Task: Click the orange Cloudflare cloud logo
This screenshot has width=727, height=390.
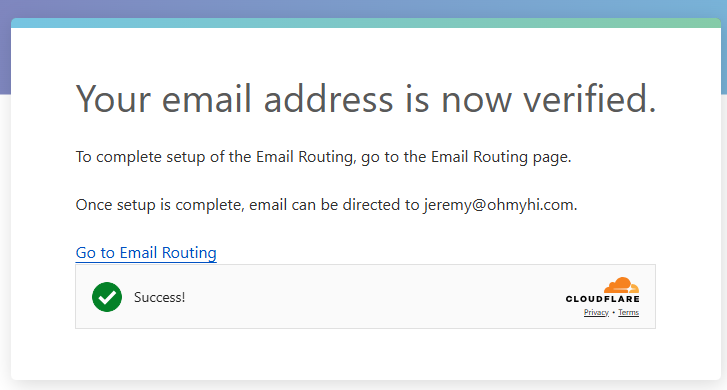Action: 621,285
